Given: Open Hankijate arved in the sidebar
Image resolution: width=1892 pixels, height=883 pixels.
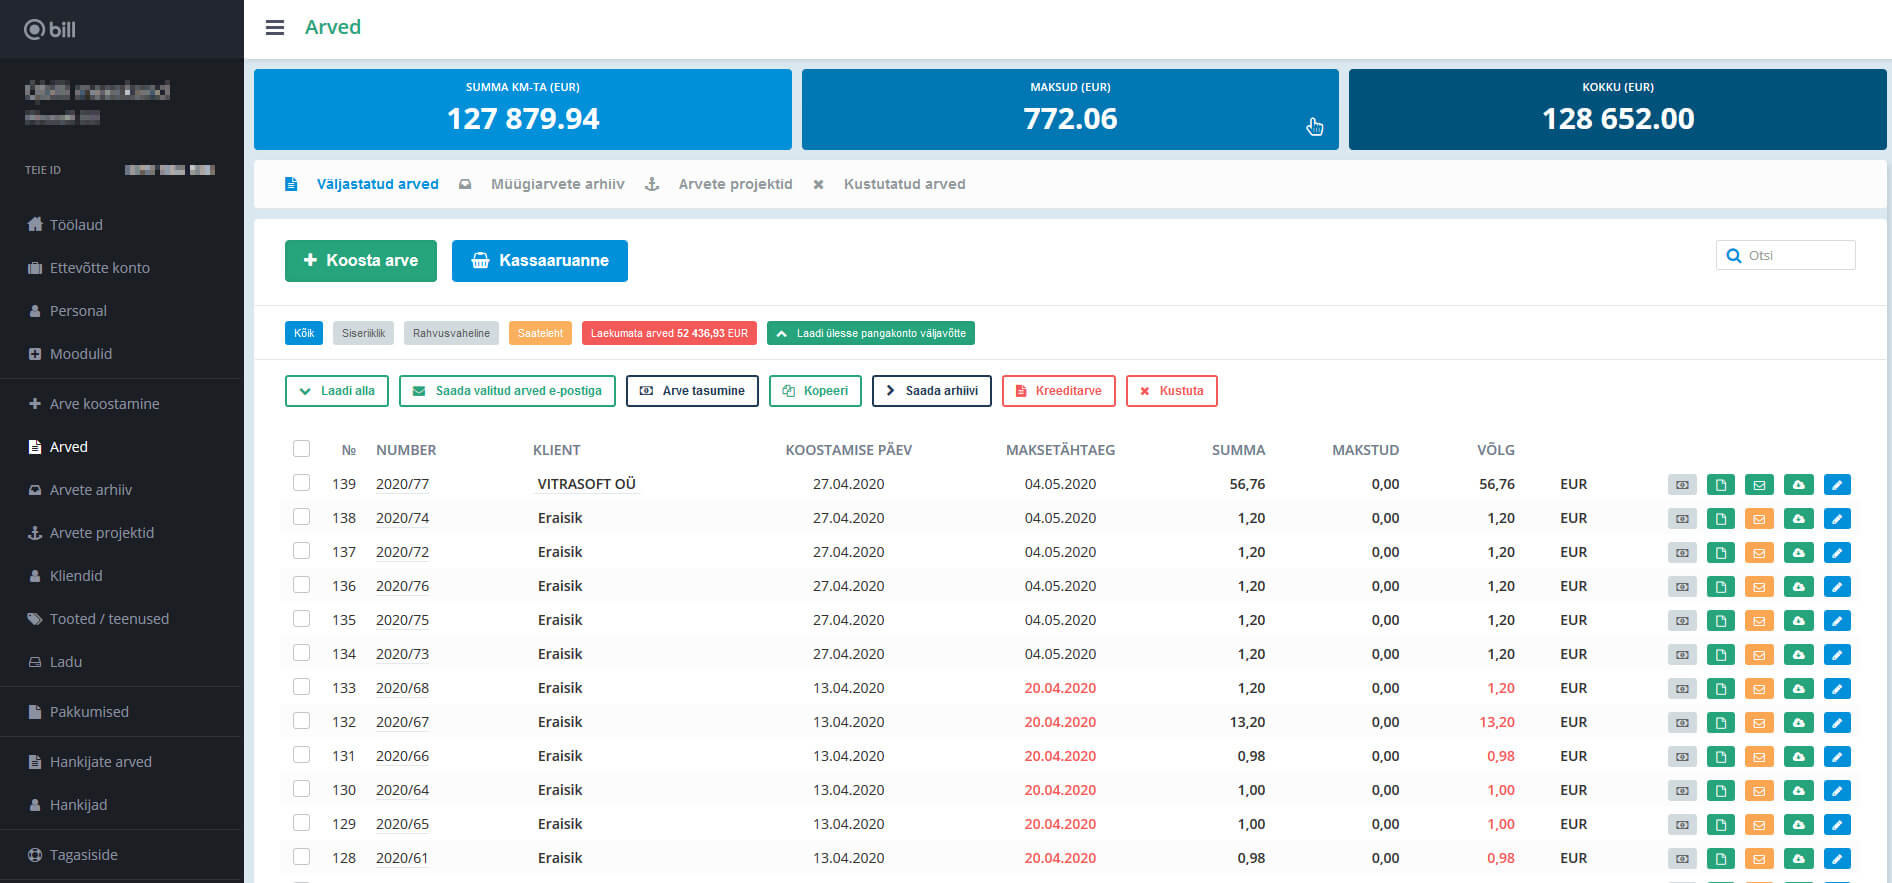Looking at the screenshot, I should [100, 762].
